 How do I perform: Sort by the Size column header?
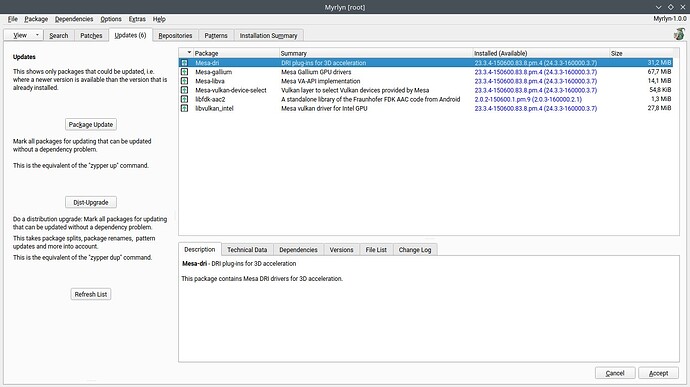[x=641, y=53]
